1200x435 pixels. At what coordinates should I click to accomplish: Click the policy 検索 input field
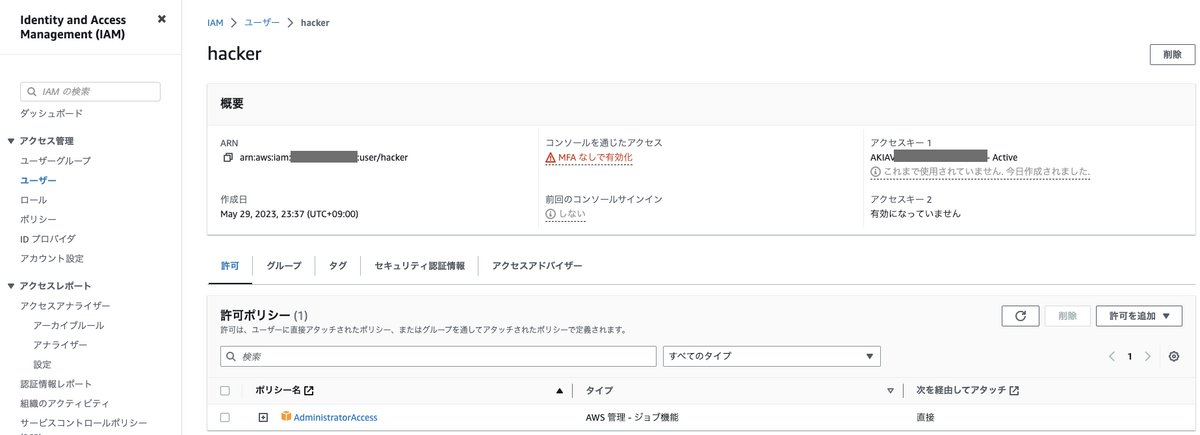coord(438,356)
